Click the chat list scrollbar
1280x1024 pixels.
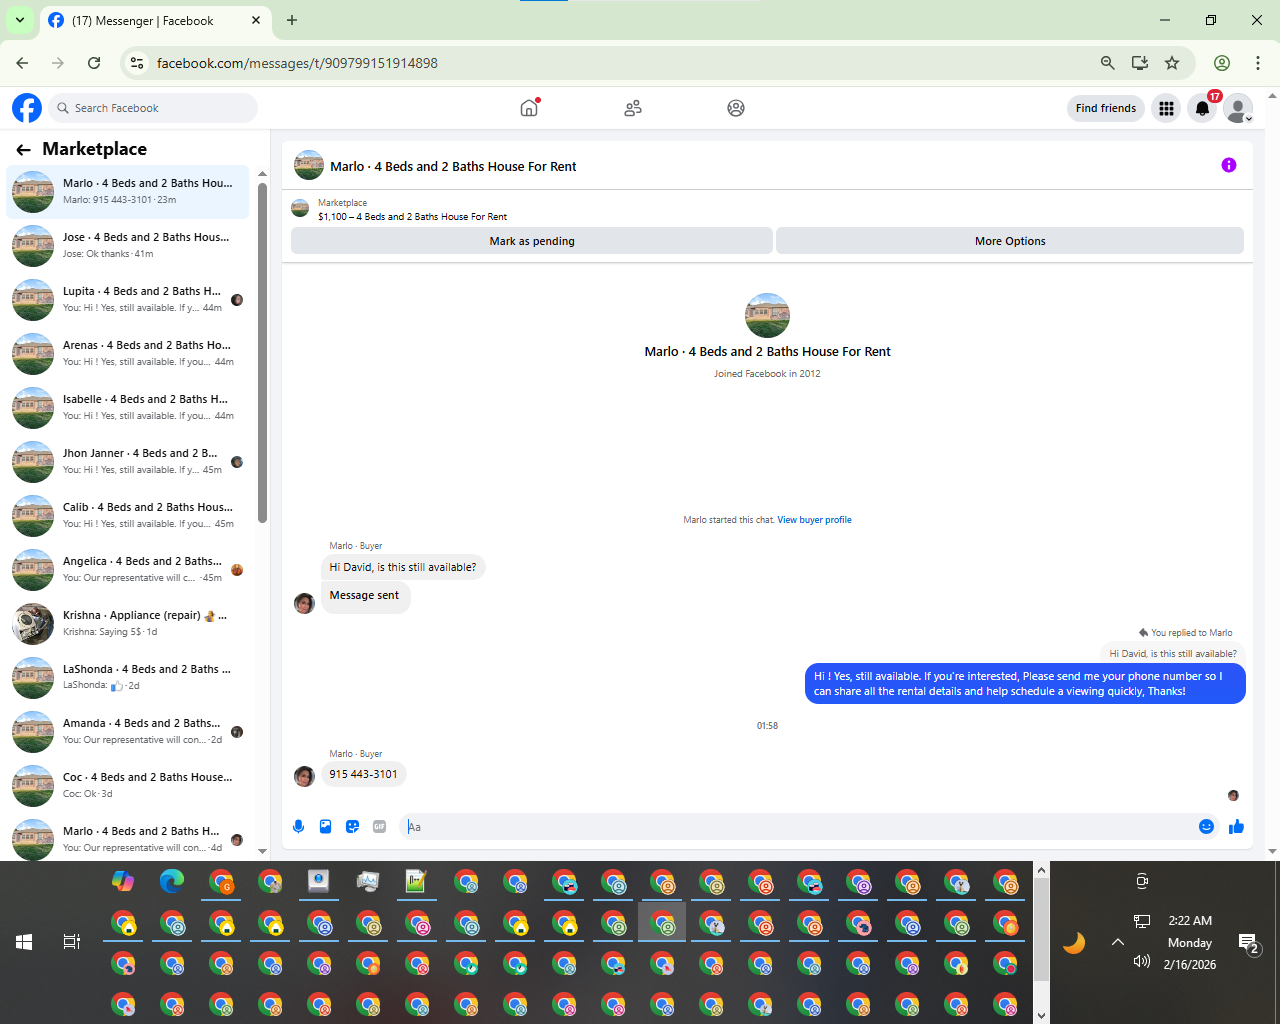point(262,352)
